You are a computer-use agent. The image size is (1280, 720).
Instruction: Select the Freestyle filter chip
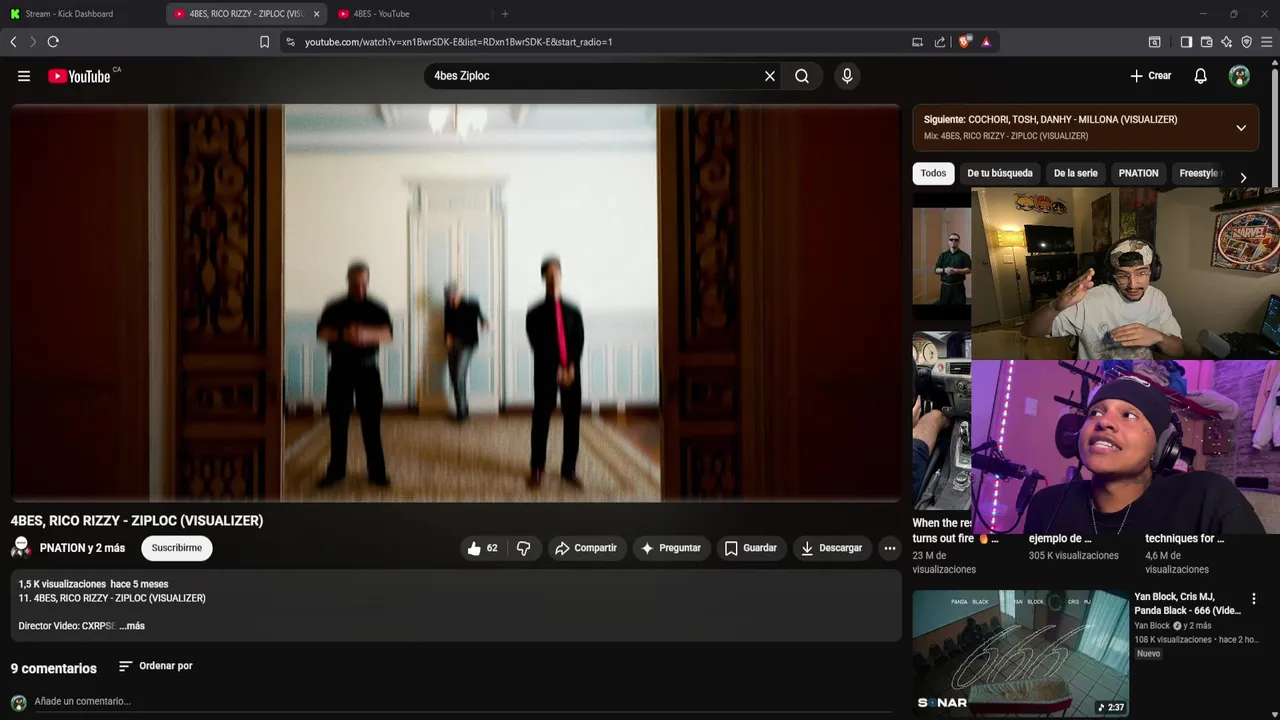(x=1198, y=173)
